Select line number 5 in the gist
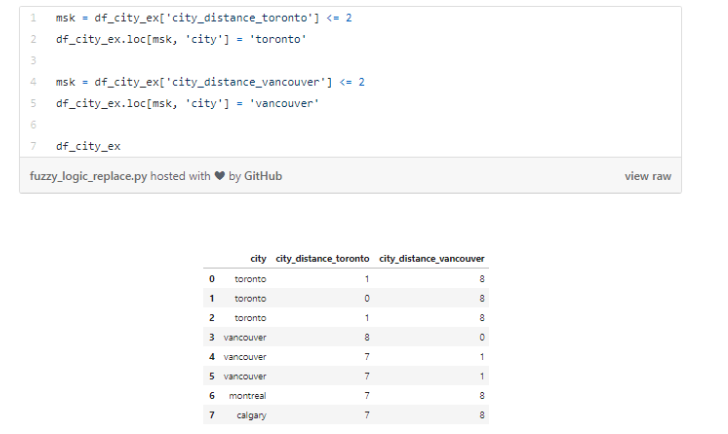Image resolution: width=728 pixels, height=434 pixels. point(33,102)
